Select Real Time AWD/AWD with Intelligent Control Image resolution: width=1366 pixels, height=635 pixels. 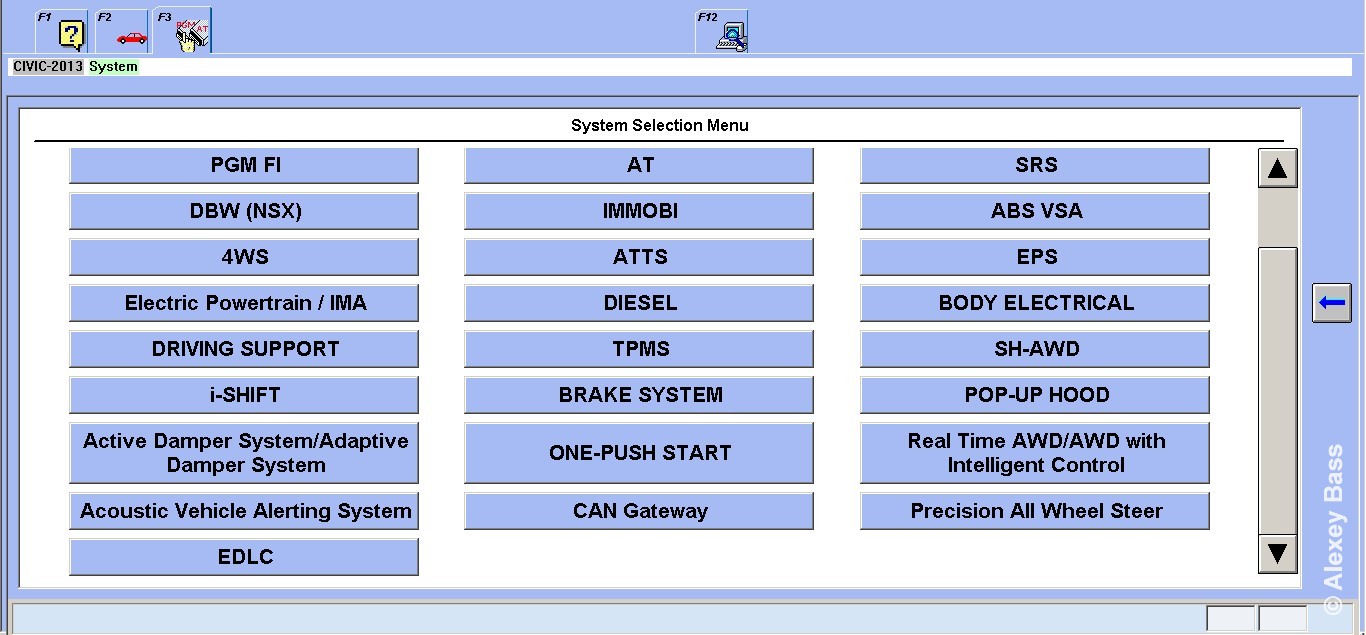click(x=1035, y=453)
